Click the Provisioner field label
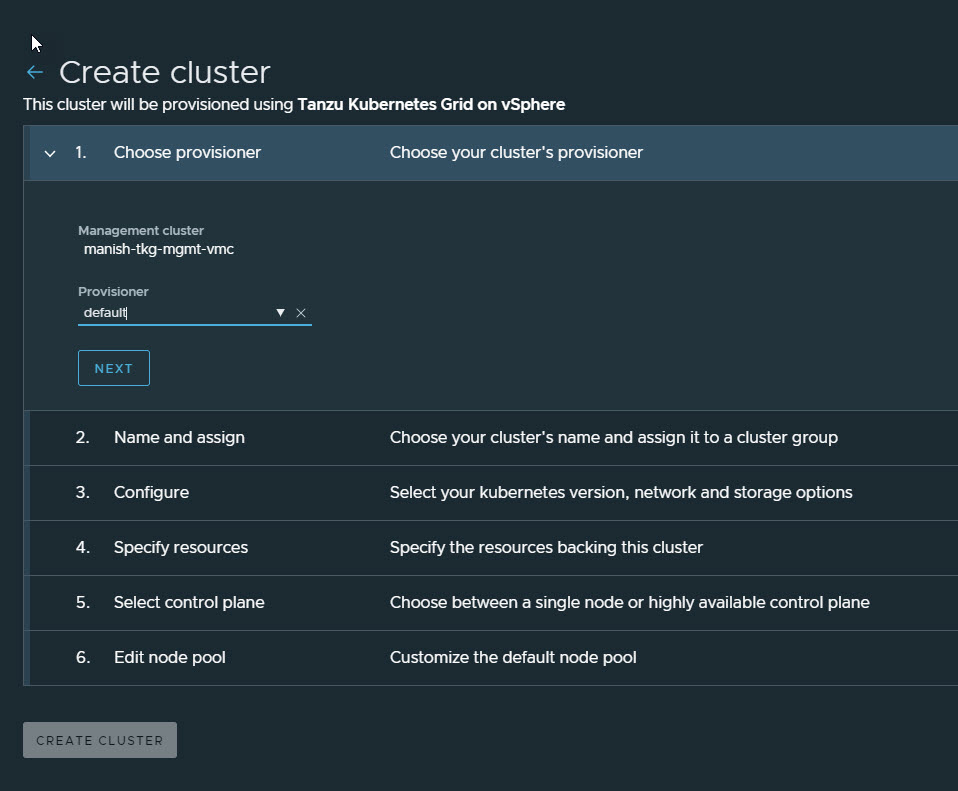Viewport: 958px width, 791px height. [x=113, y=292]
